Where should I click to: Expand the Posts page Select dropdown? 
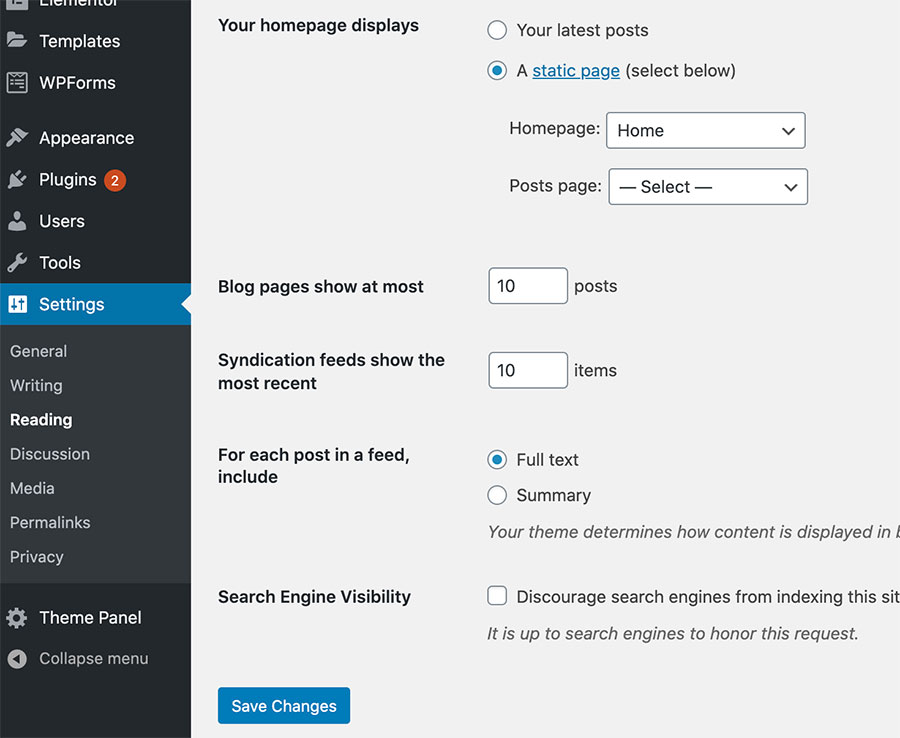[708, 187]
